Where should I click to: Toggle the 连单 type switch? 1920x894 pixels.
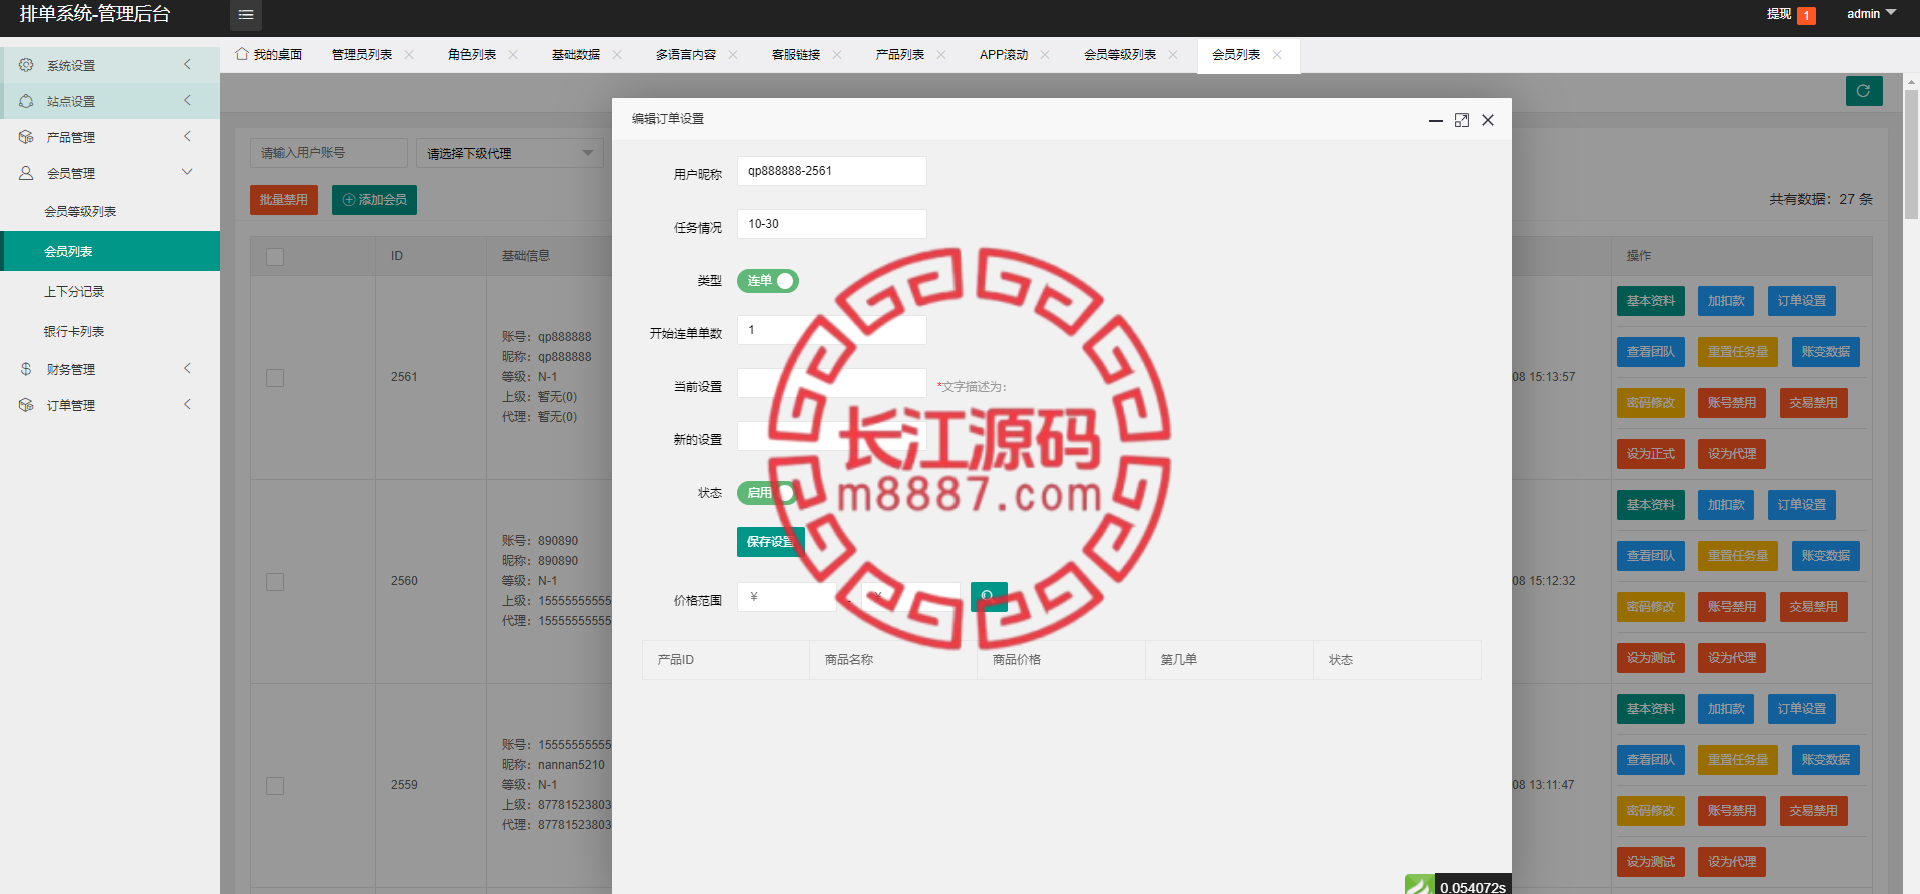click(x=768, y=281)
